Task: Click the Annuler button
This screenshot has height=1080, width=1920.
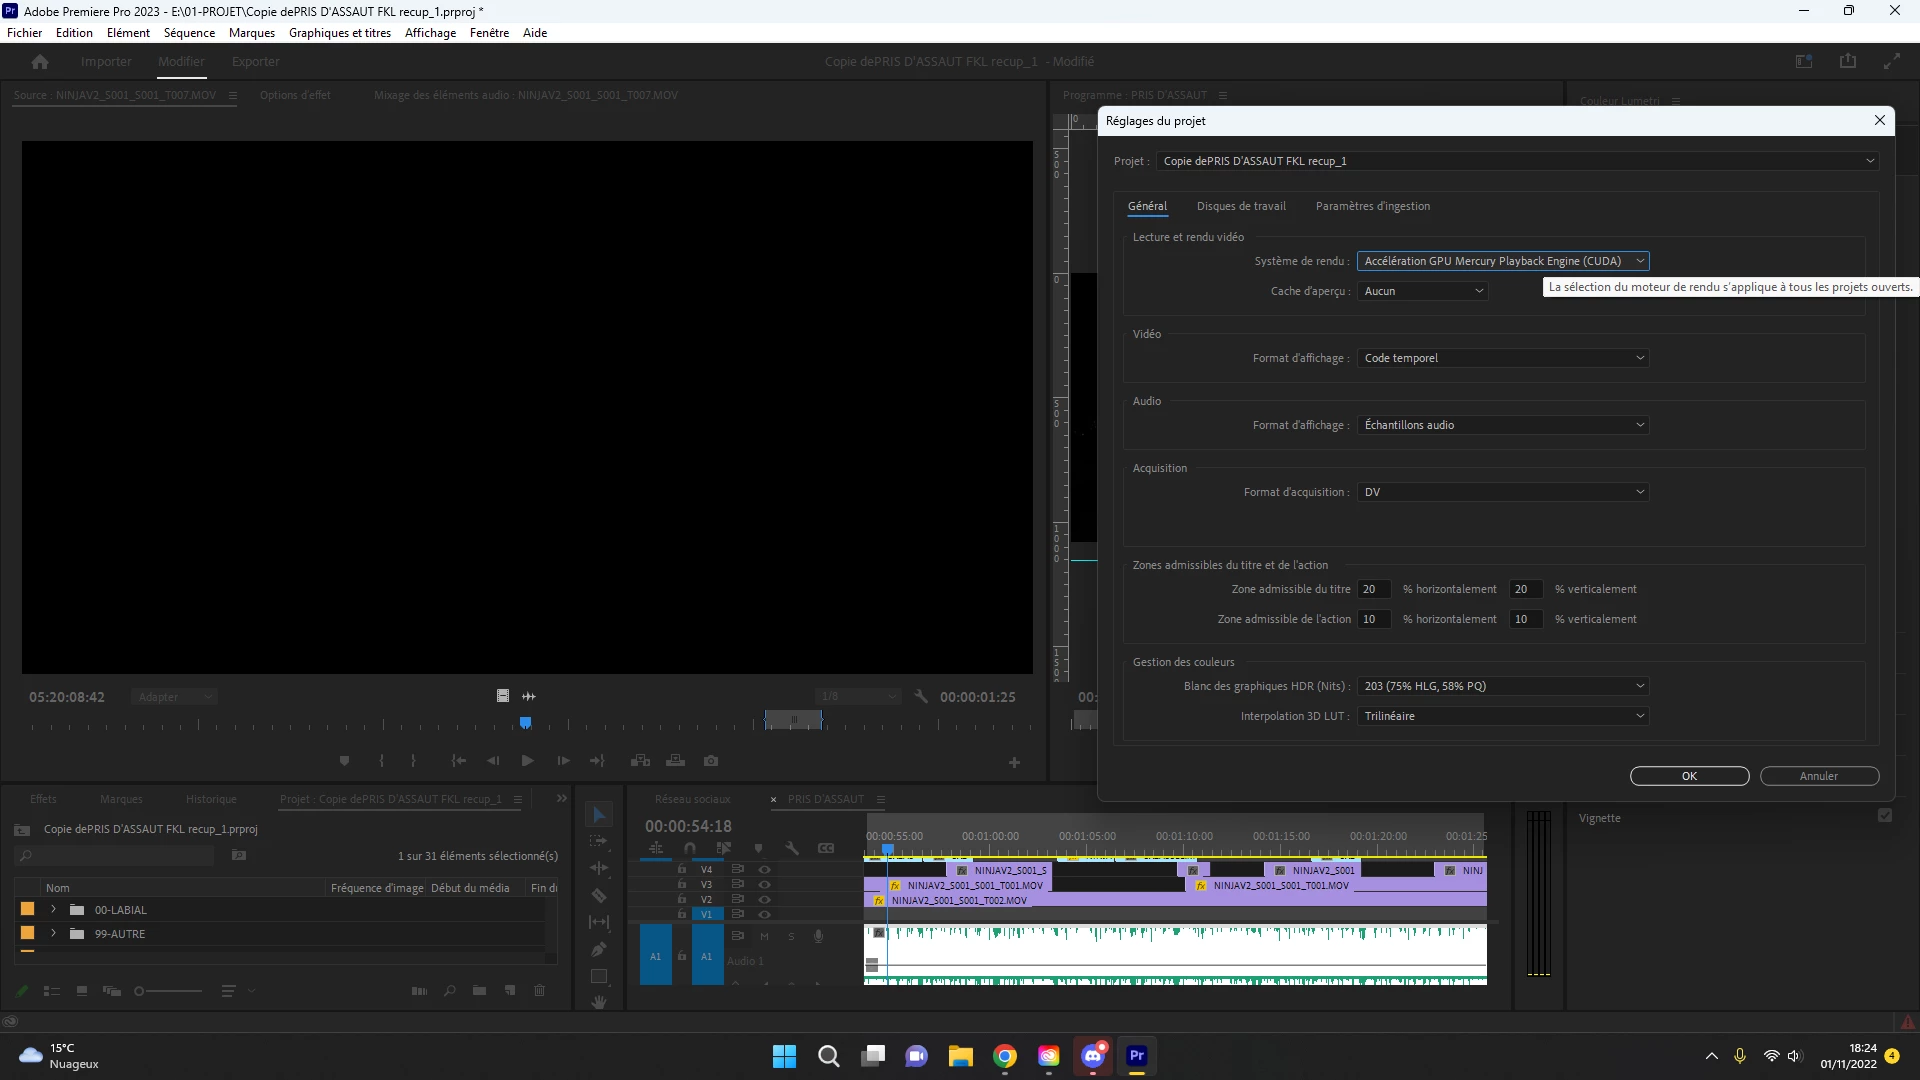Action: click(x=1819, y=776)
